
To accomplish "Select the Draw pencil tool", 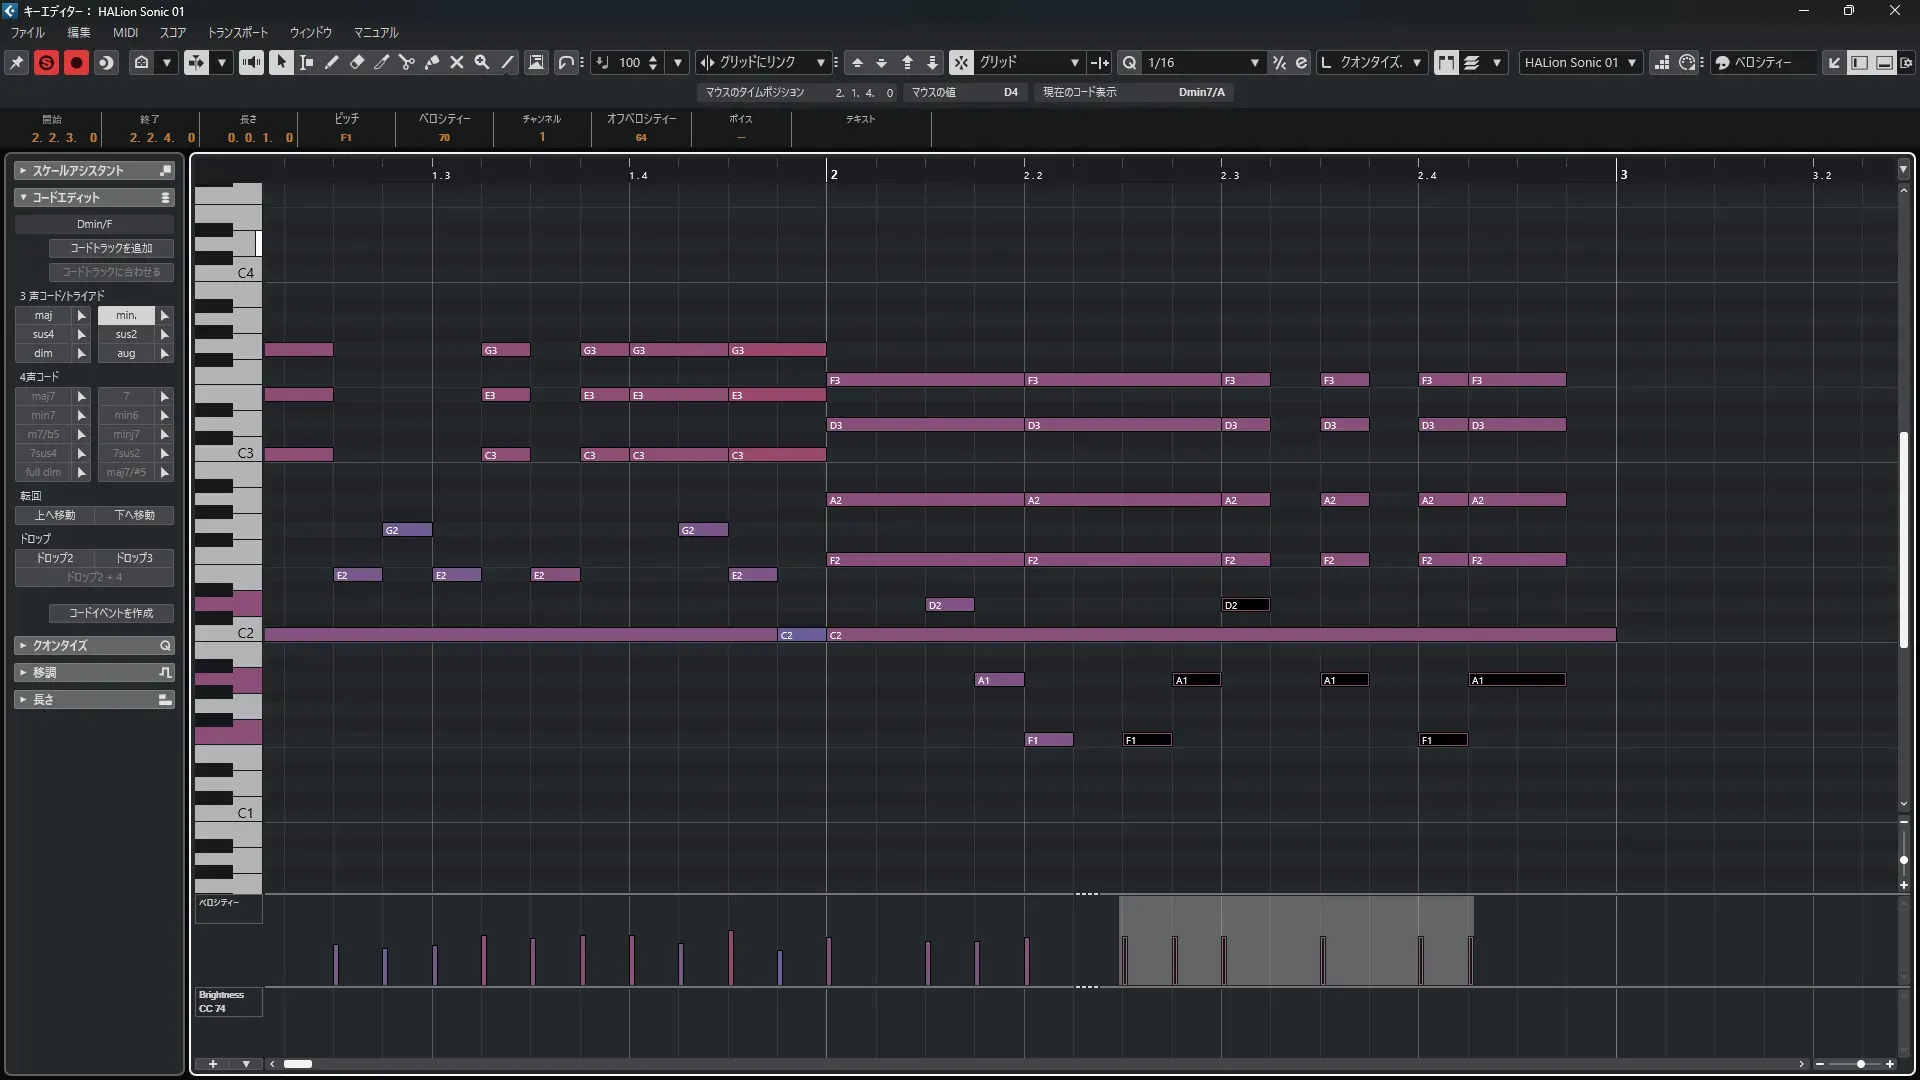I will click(332, 62).
